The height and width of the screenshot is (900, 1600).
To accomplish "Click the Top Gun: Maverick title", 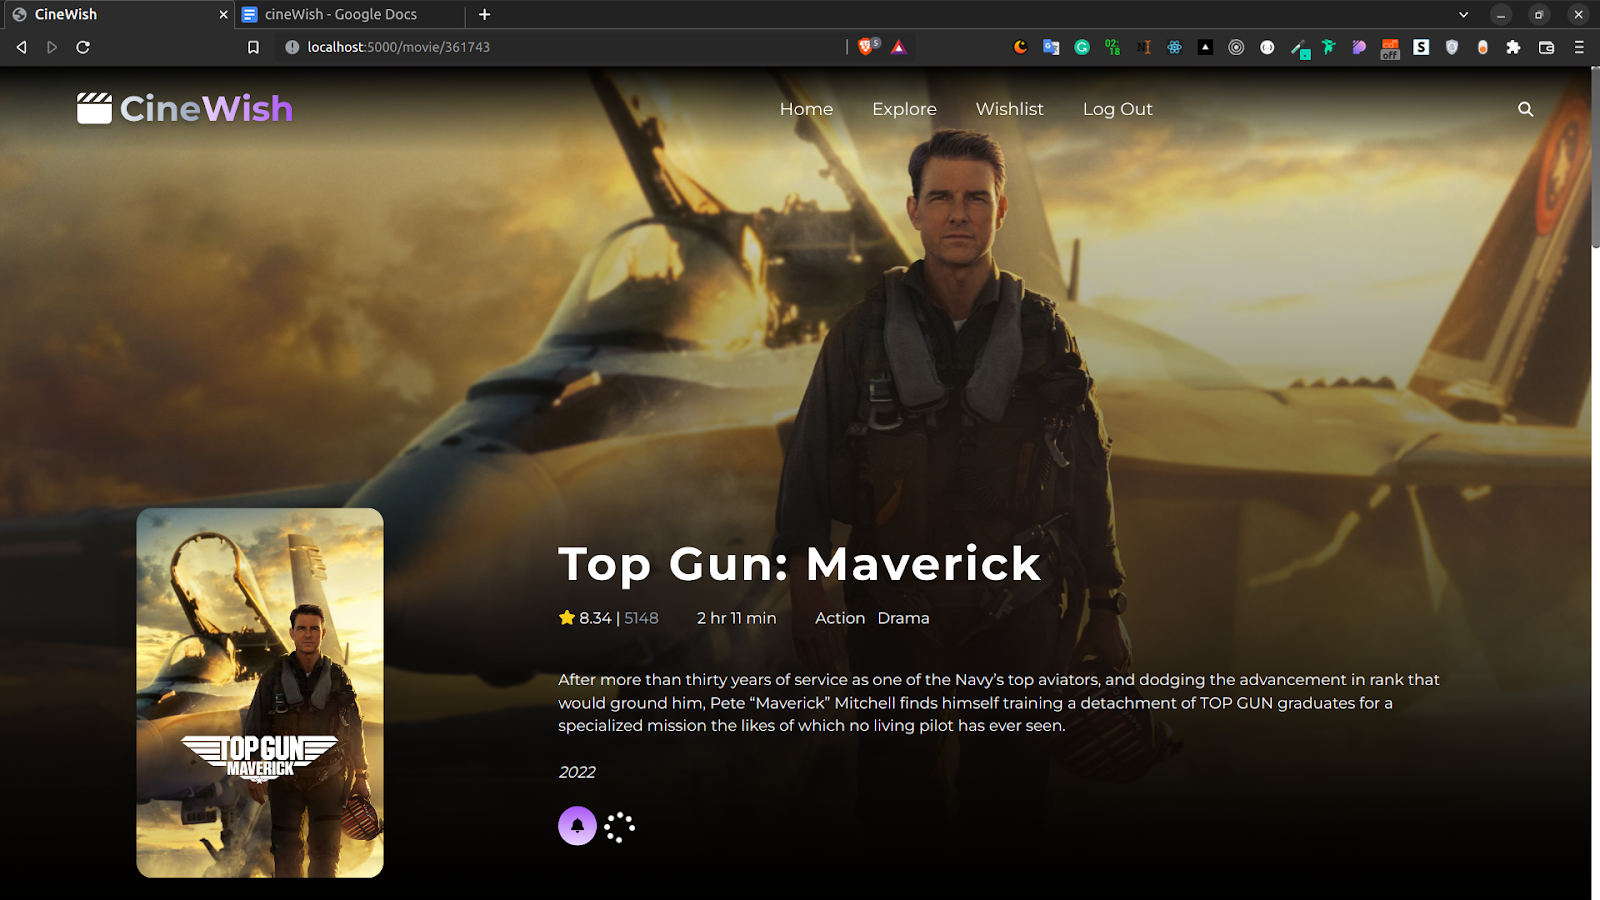I will point(800,564).
